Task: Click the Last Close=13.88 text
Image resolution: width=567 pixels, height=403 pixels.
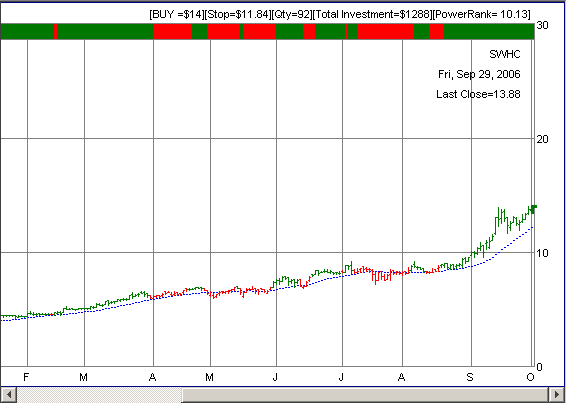Action: click(x=478, y=94)
